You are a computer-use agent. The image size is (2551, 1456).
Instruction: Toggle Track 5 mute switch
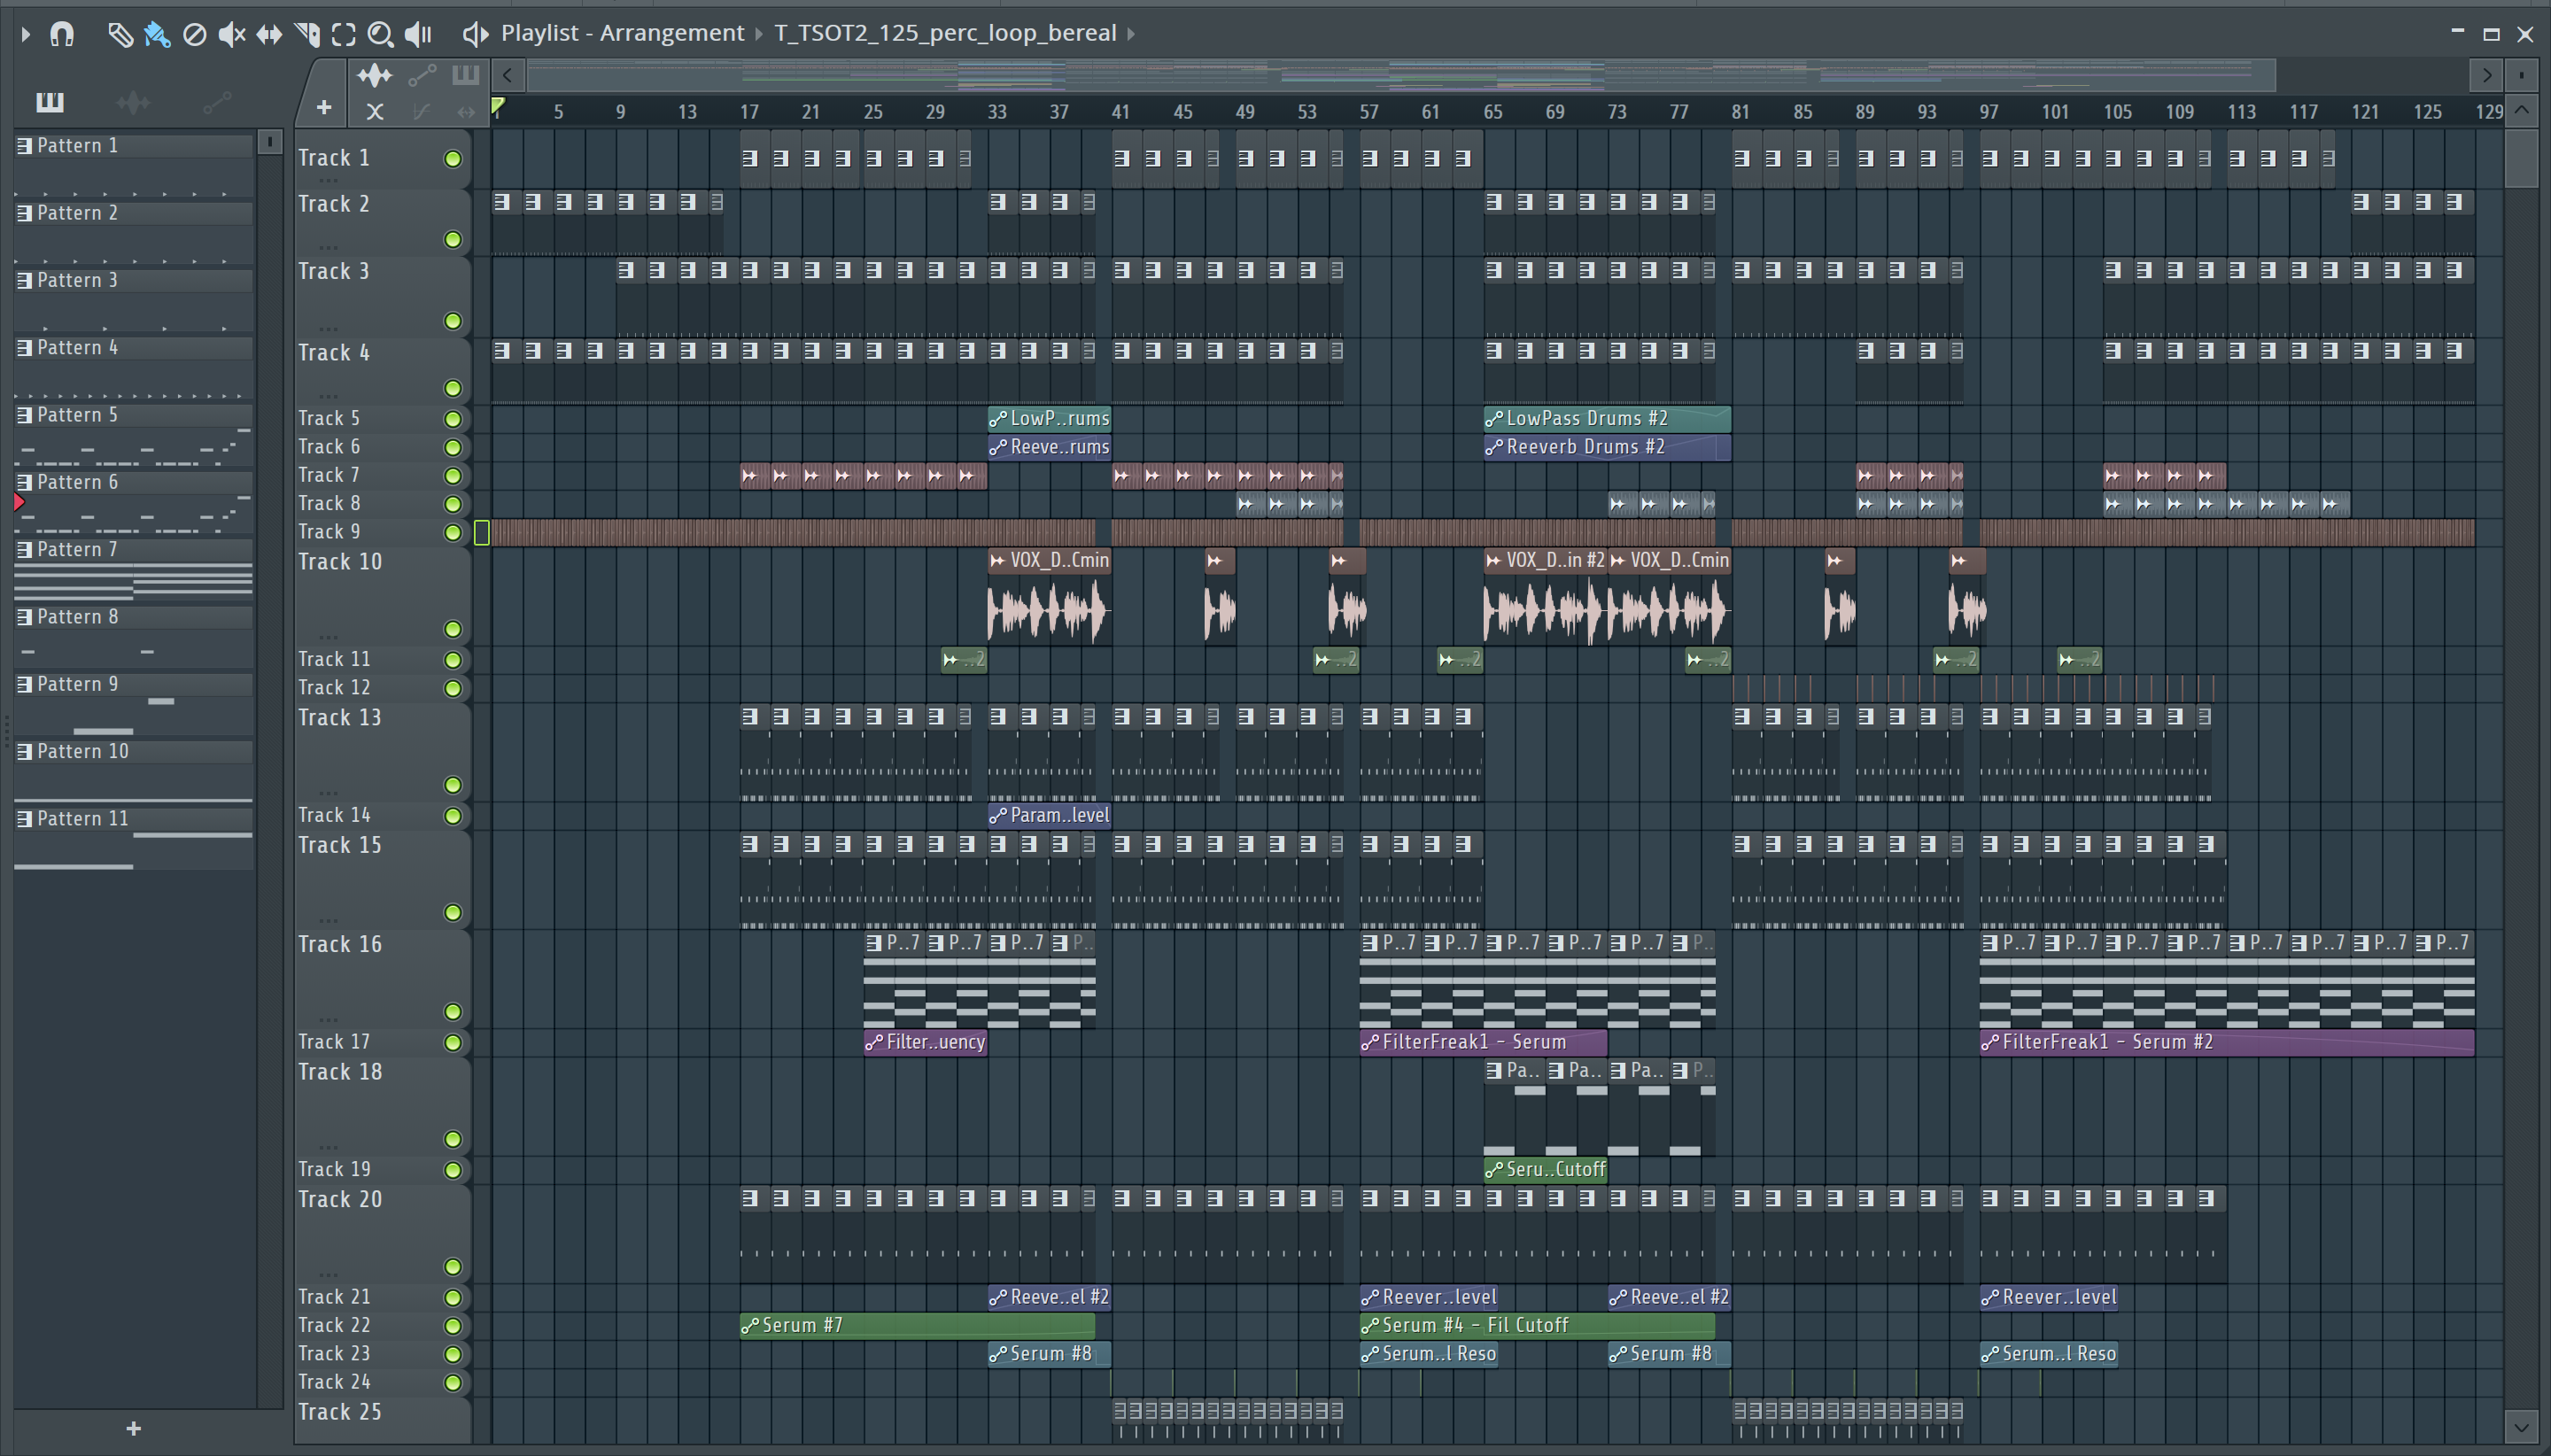(x=453, y=419)
